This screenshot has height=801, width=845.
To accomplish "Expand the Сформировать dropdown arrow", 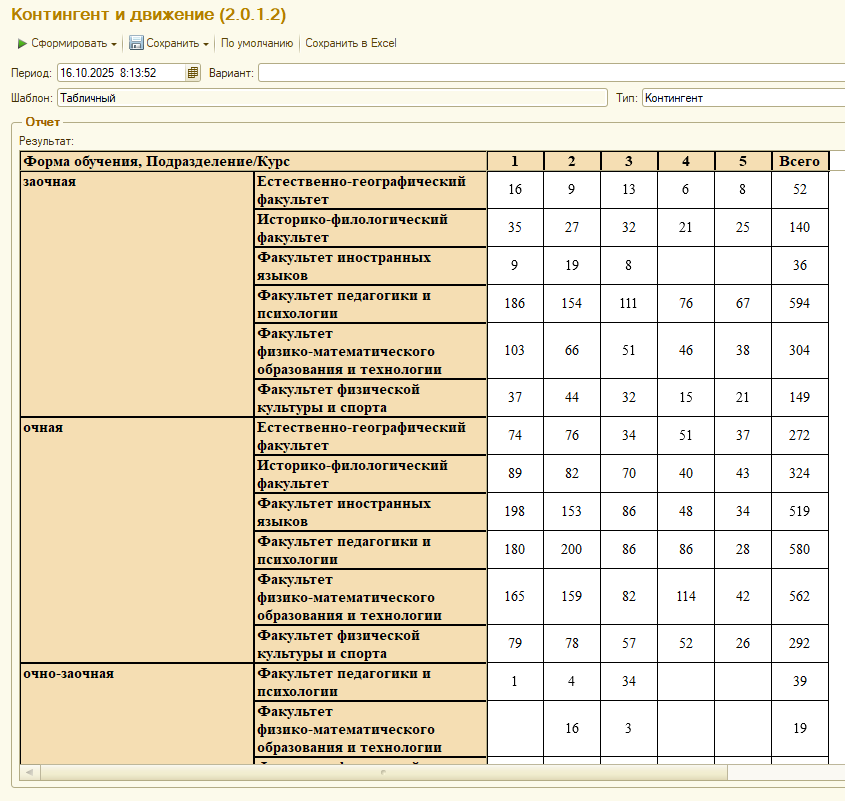I will tap(114, 44).
